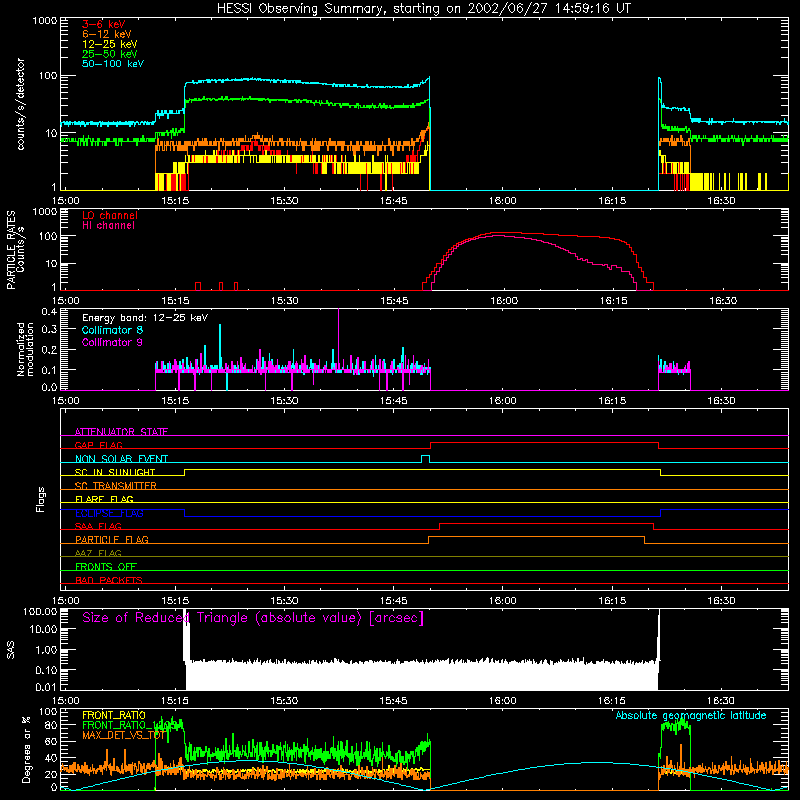Screen dimensions: 800x800
Task: Click the vertical 'Flags' axis title
Action: point(41,499)
